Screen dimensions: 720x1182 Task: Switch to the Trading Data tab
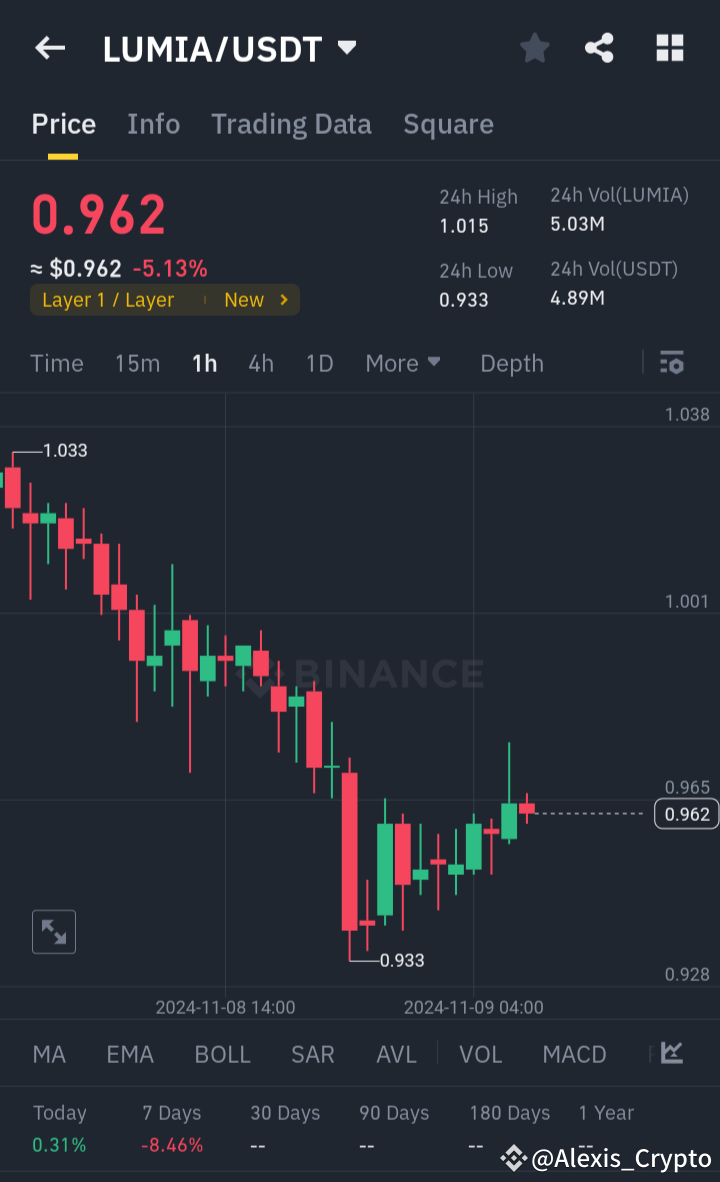click(291, 124)
